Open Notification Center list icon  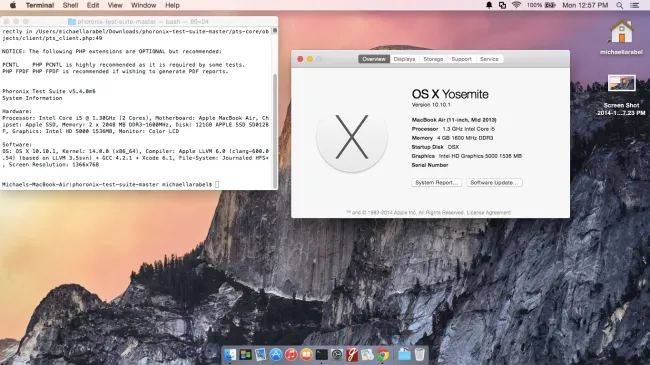635,5
